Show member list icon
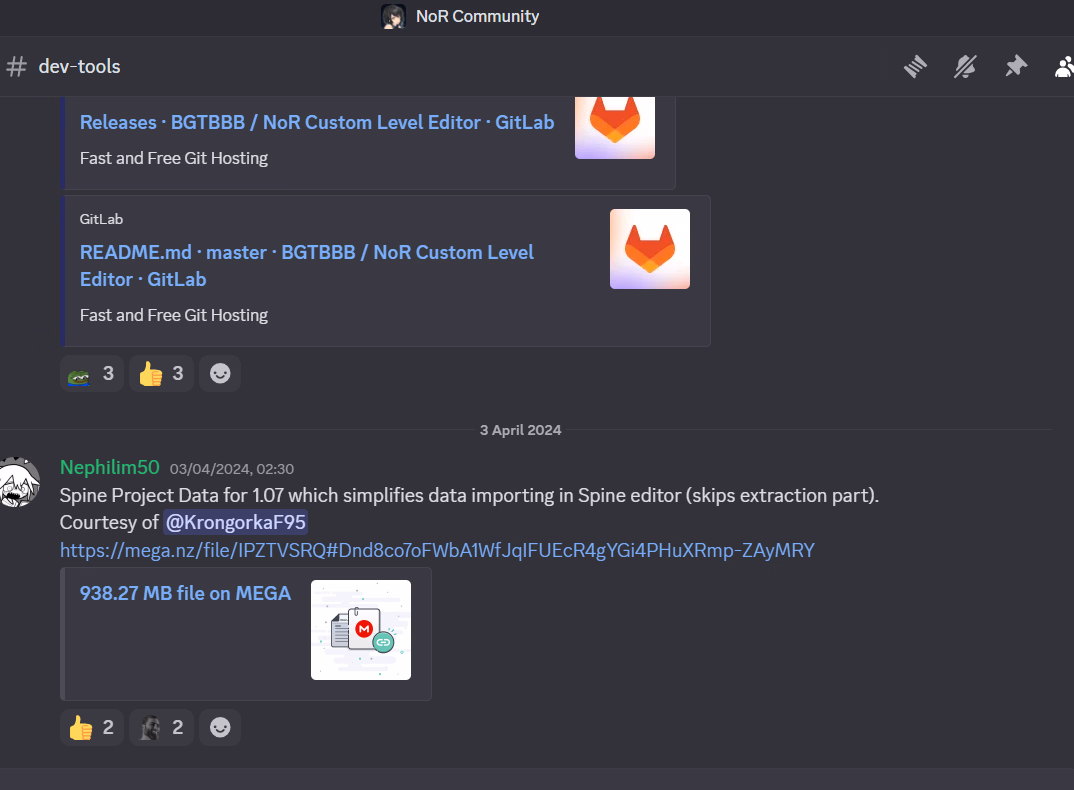 pyautogui.click(x=1064, y=67)
